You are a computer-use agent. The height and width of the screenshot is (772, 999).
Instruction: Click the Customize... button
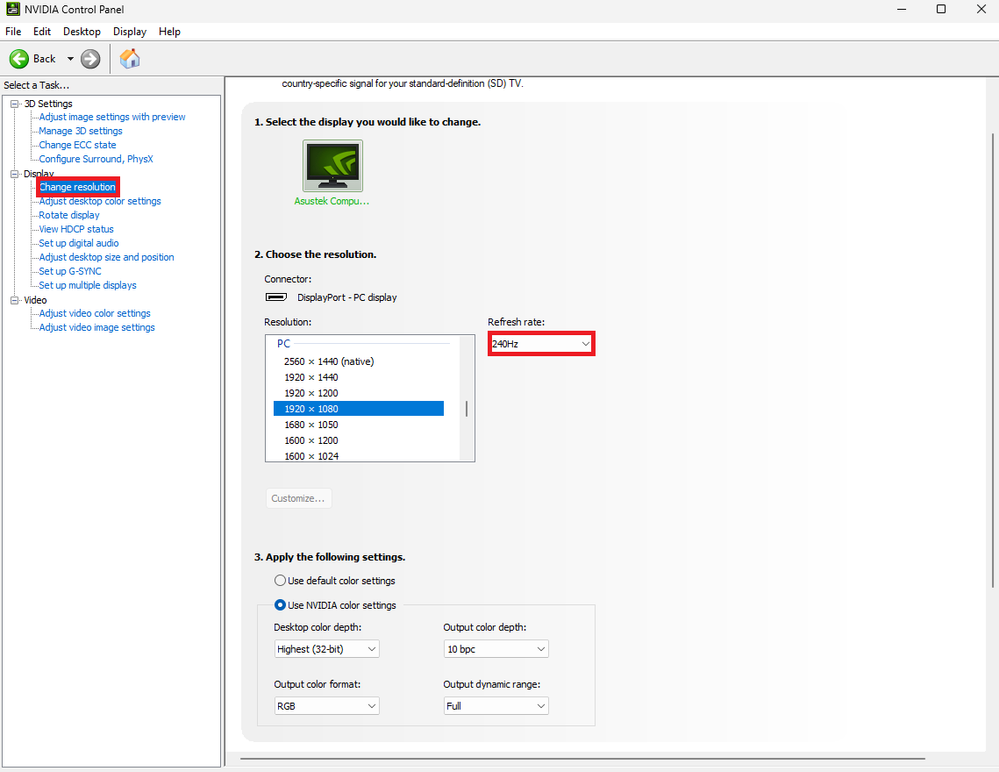(298, 498)
